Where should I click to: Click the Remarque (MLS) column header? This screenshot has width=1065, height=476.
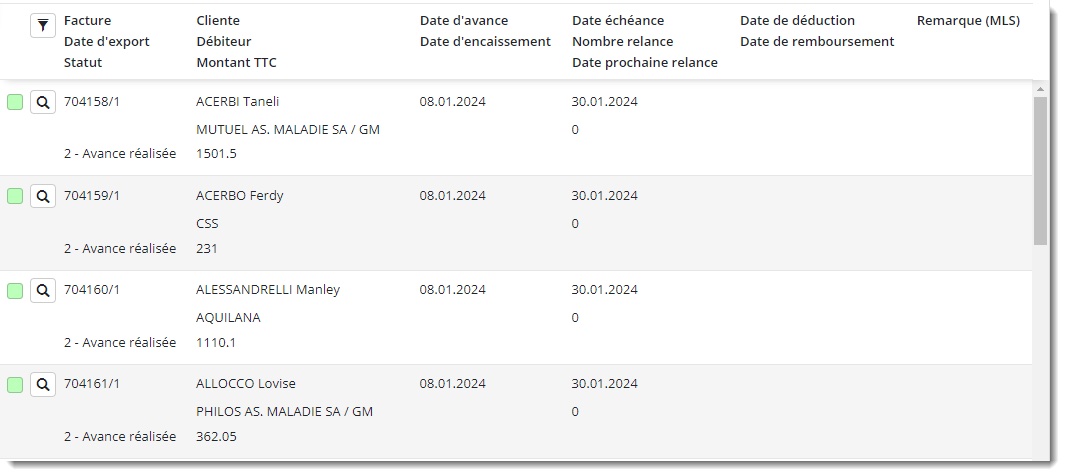[x=967, y=20]
